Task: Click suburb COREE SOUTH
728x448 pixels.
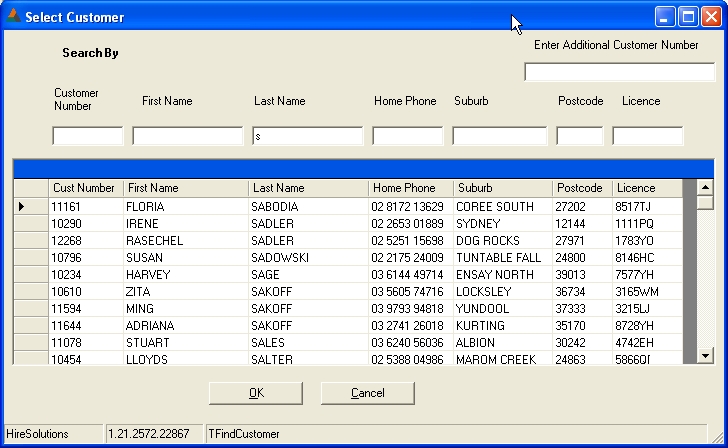Action: (495, 207)
